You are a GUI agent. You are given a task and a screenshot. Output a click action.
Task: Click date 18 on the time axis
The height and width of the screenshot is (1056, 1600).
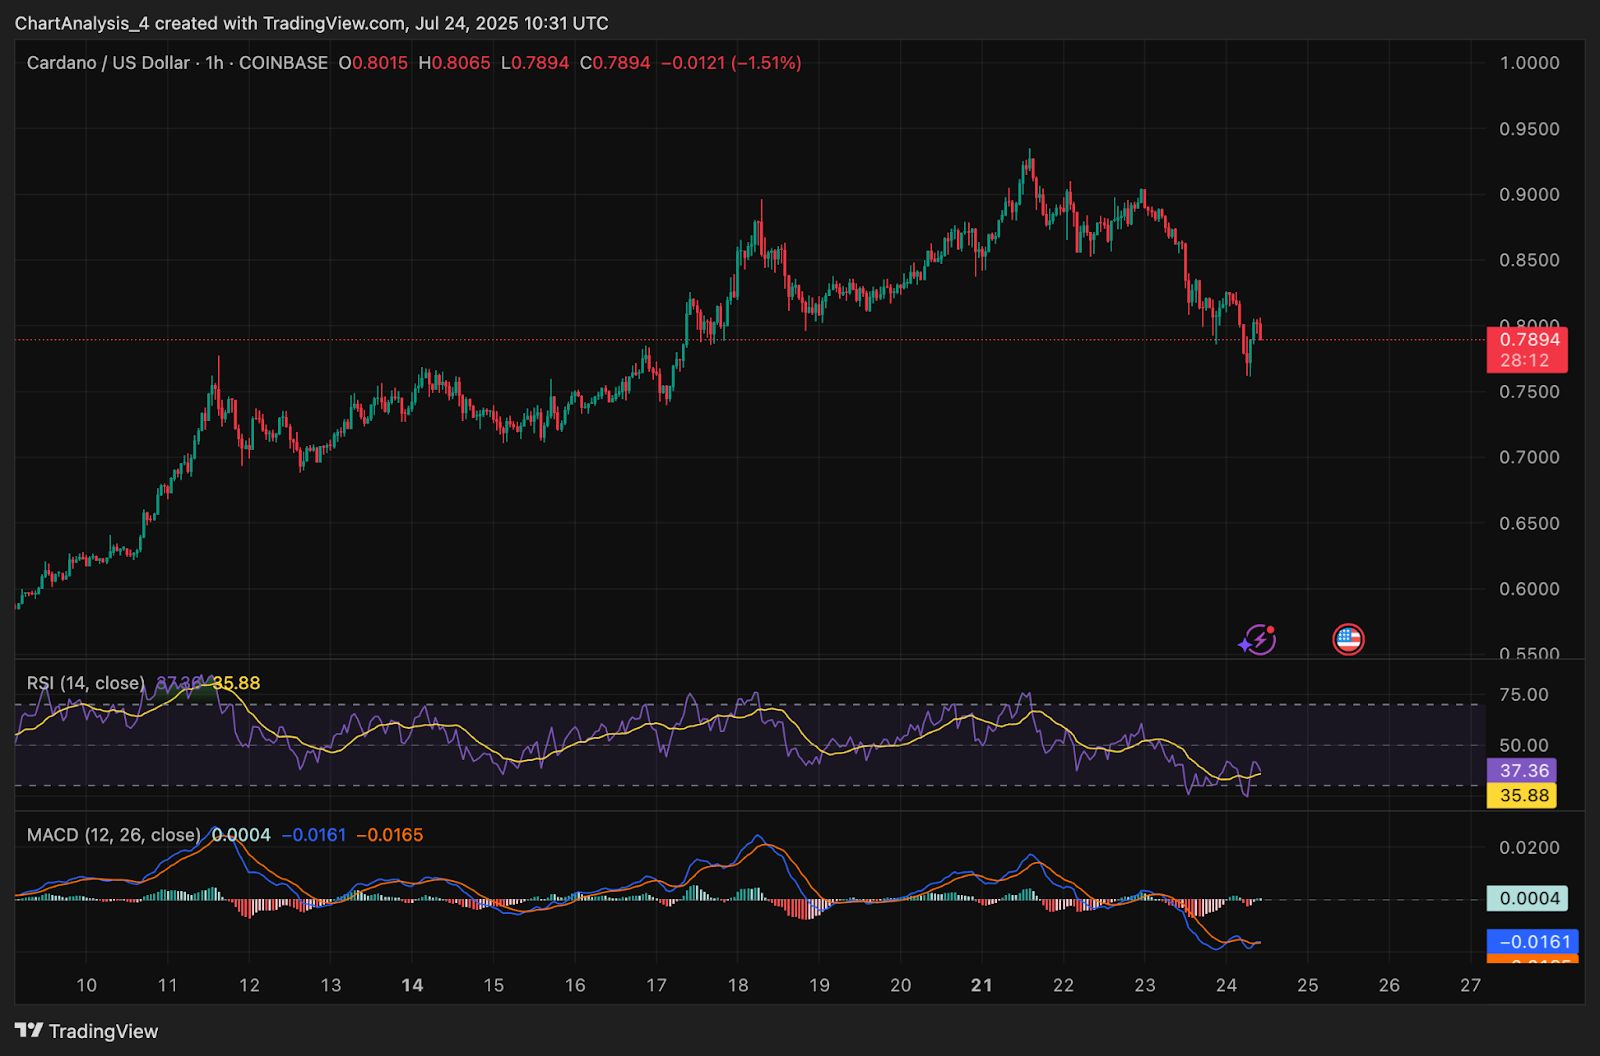(738, 986)
